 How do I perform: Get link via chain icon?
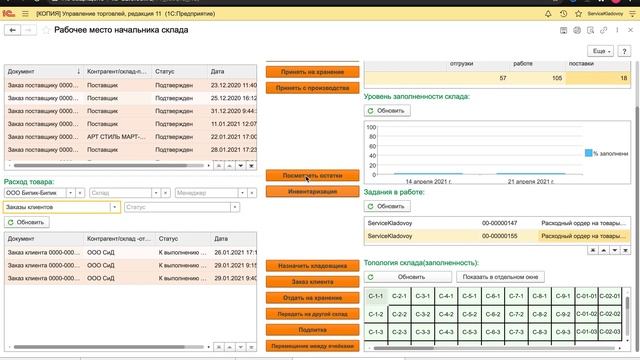604,30
